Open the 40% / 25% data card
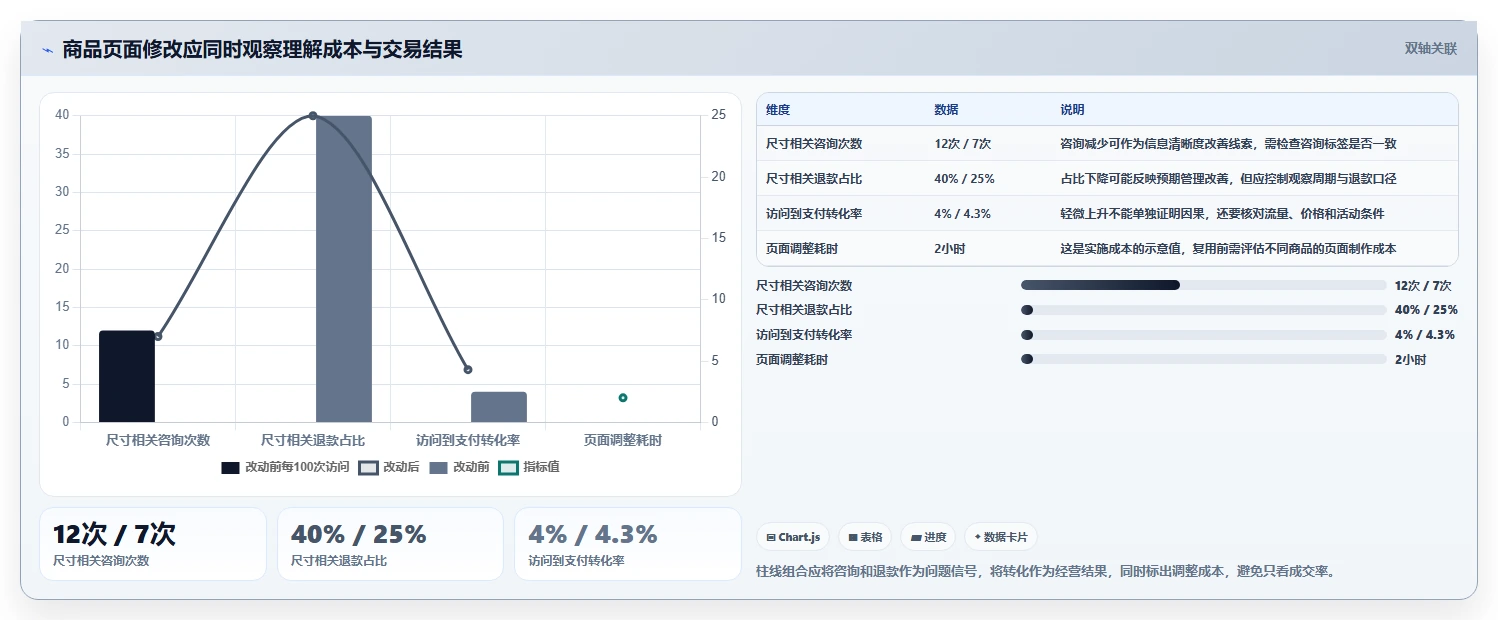This screenshot has width=1498, height=620. click(x=390, y=544)
